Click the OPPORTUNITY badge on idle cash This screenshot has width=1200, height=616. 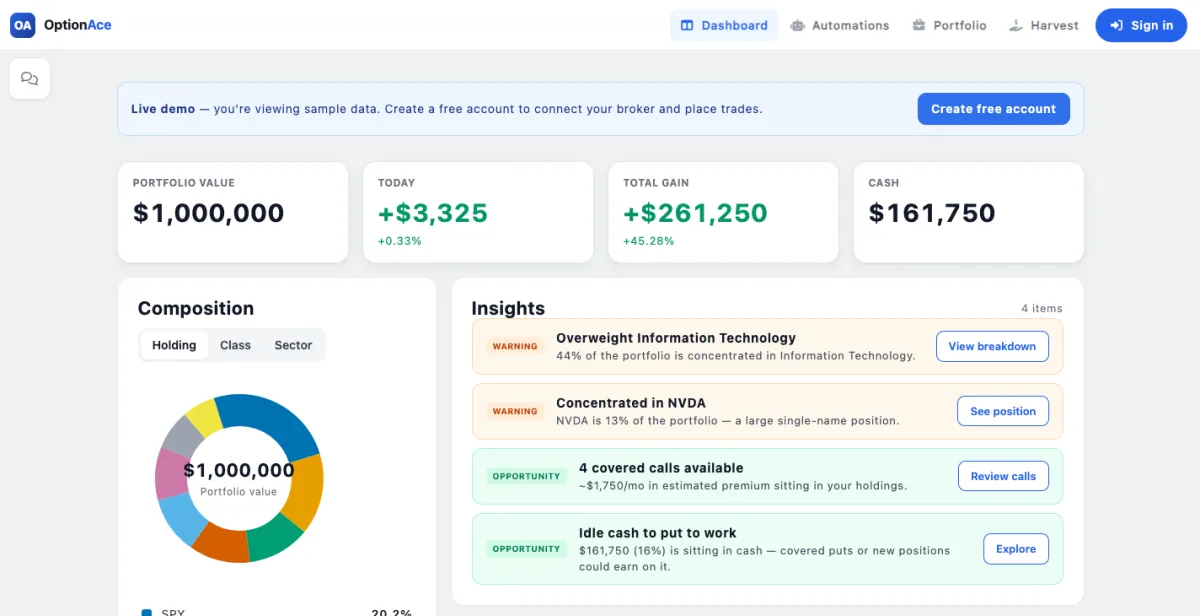coord(527,549)
